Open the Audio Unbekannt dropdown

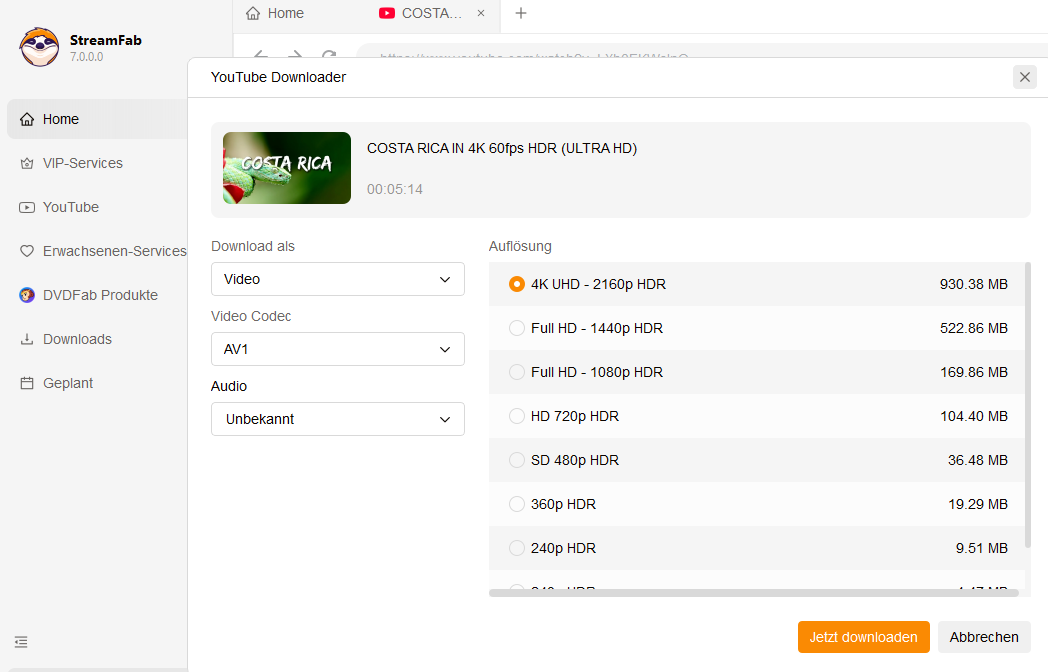(337, 419)
